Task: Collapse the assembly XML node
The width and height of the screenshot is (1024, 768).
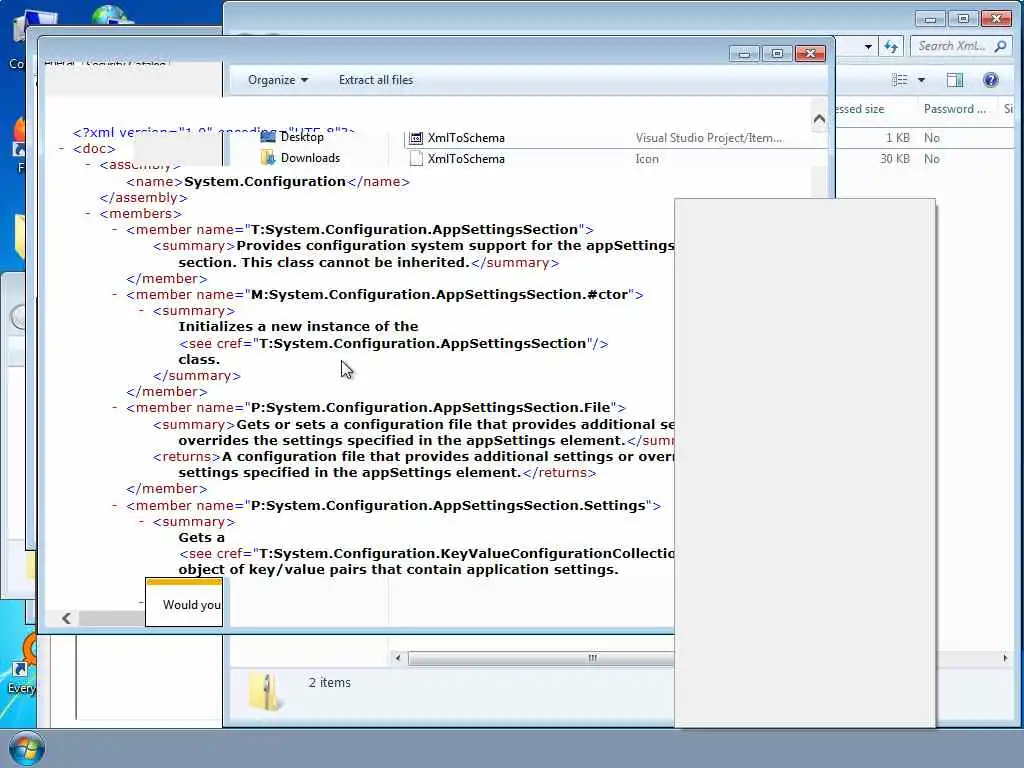Action: click(x=88, y=165)
